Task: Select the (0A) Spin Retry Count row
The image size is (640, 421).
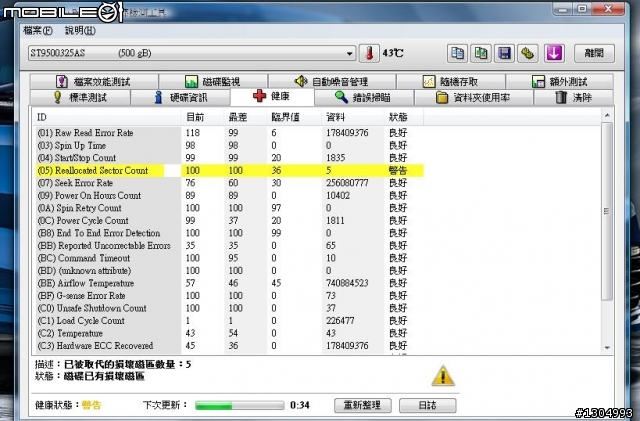Action: [x=229, y=208]
